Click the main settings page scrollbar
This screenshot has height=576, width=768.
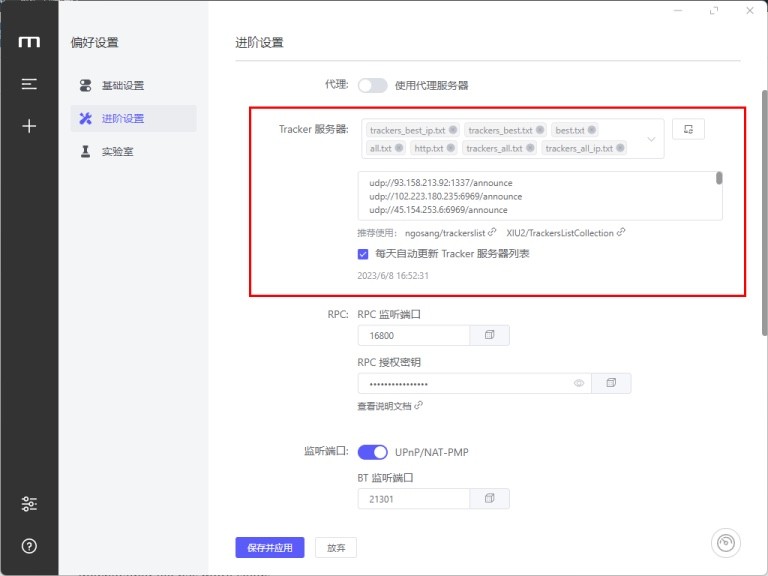[764, 213]
